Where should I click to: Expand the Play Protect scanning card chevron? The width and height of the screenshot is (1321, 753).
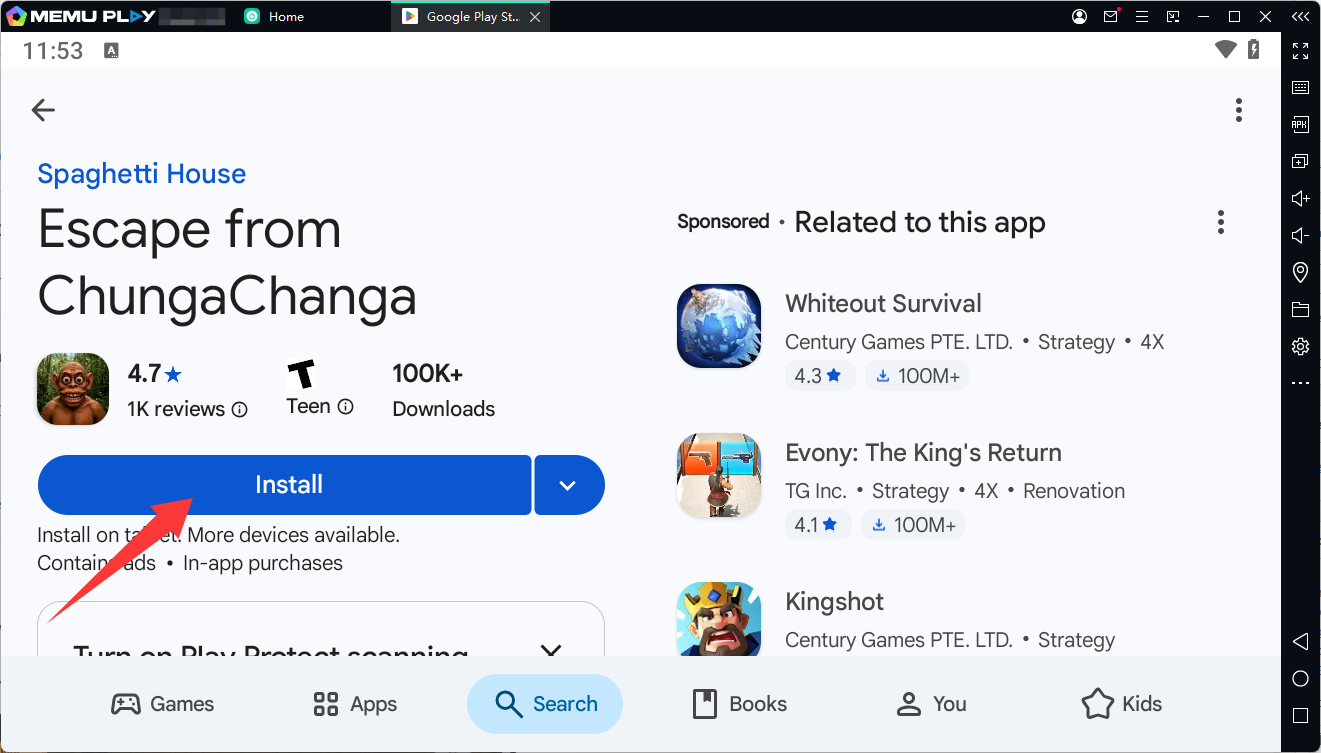pos(550,650)
